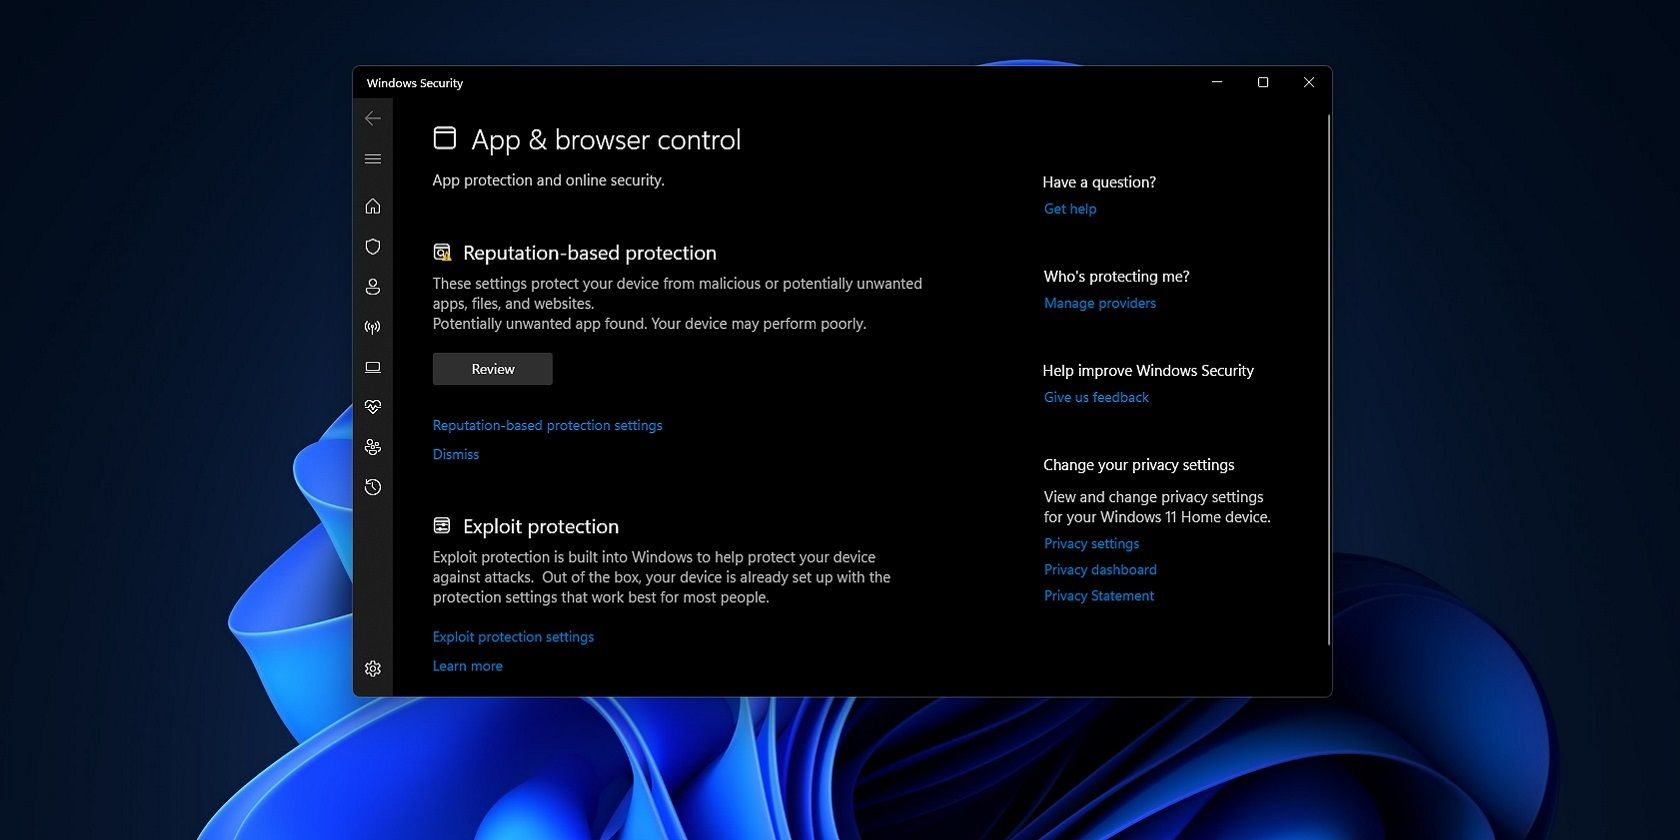Open Manage providers link
Image resolution: width=1680 pixels, height=840 pixels.
(x=1099, y=303)
